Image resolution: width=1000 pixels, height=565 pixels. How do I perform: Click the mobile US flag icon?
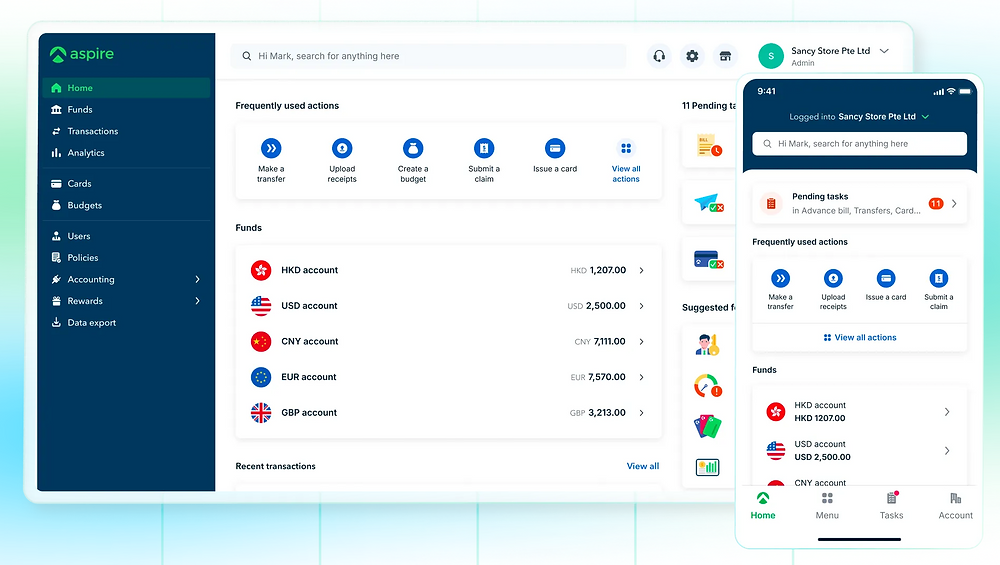[776, 451]
